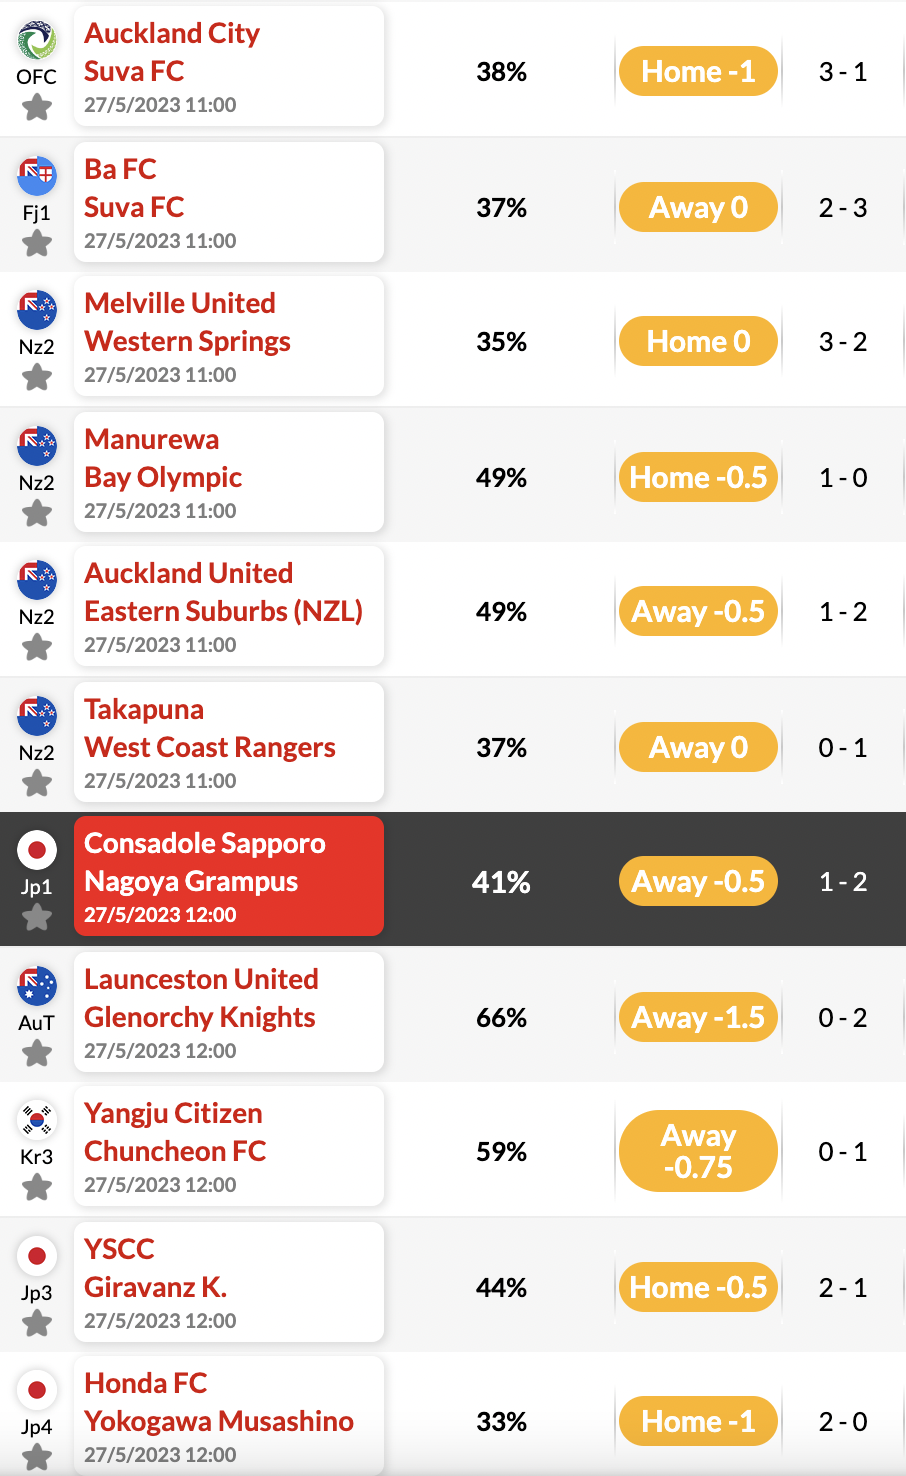Click the Fiji flag icon for Ba FC match
This screenshot has height=1476, width=906.
click(37, 176)
